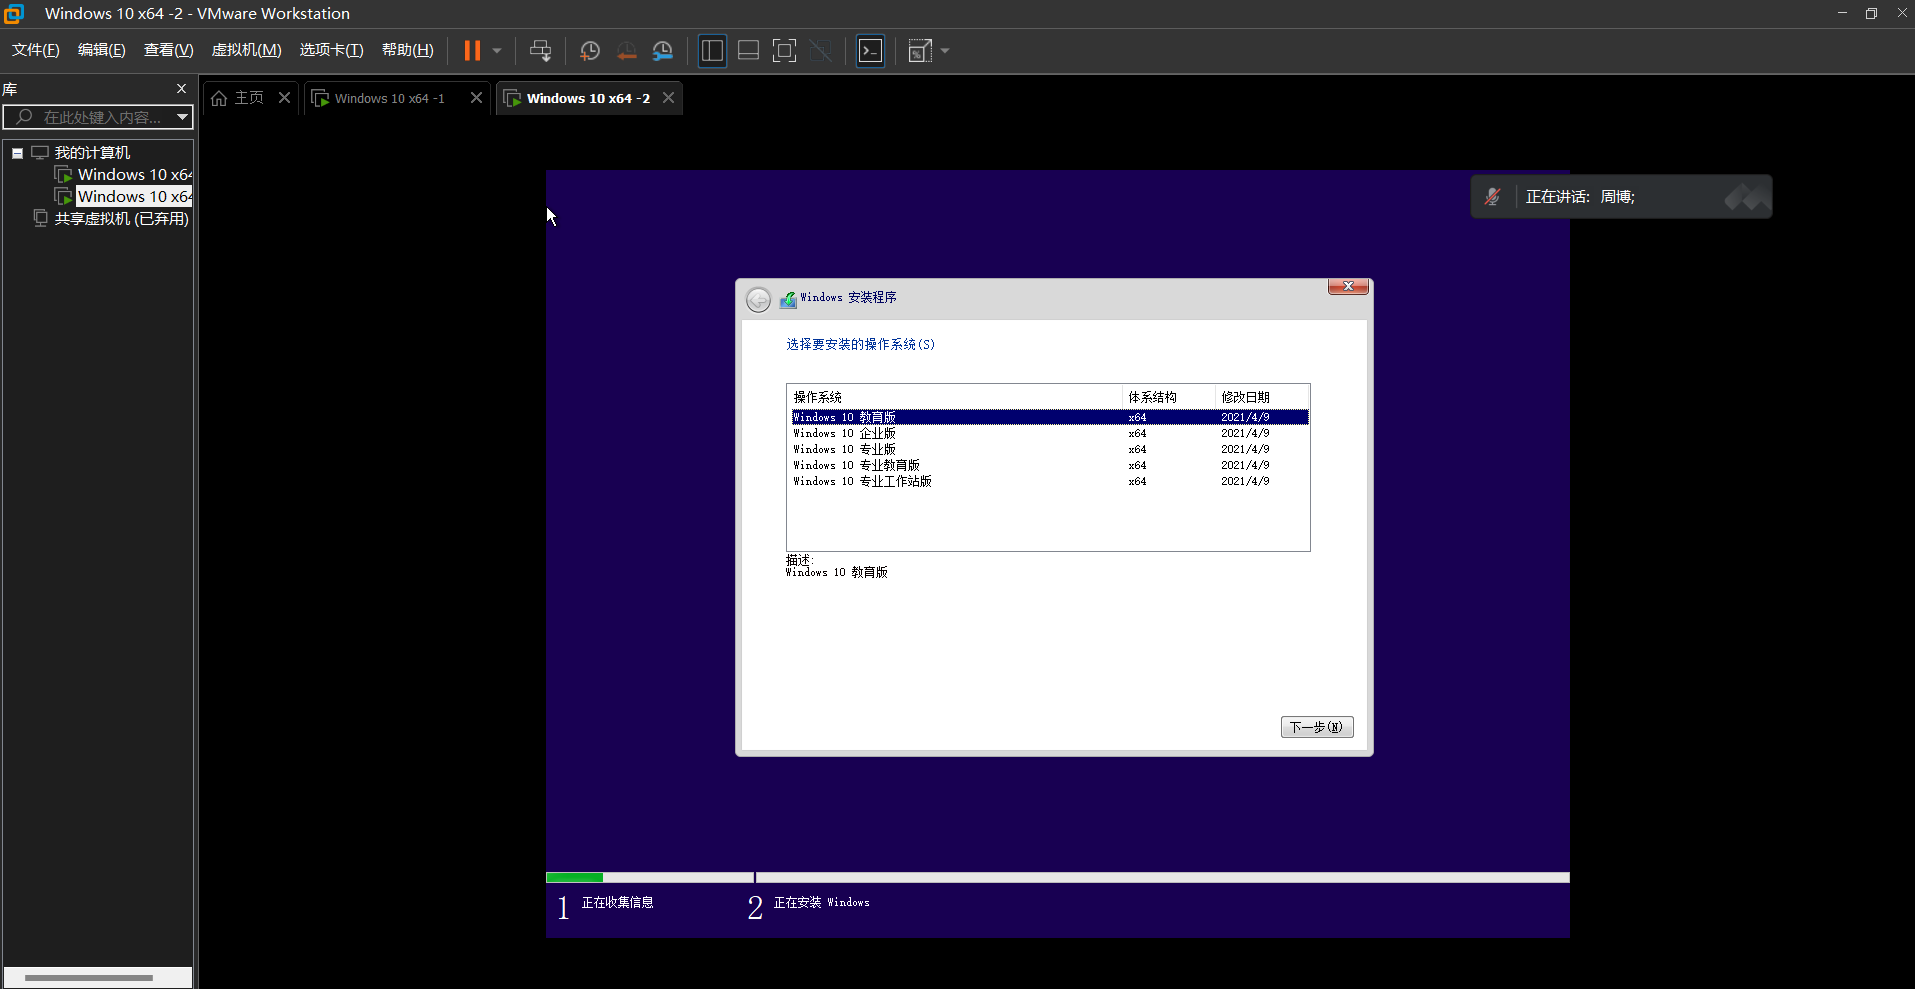Close the Windows 10 x64 -1 tab
Image resolution: width=1915 pixels, height=989 pixels.
point(476,98)
